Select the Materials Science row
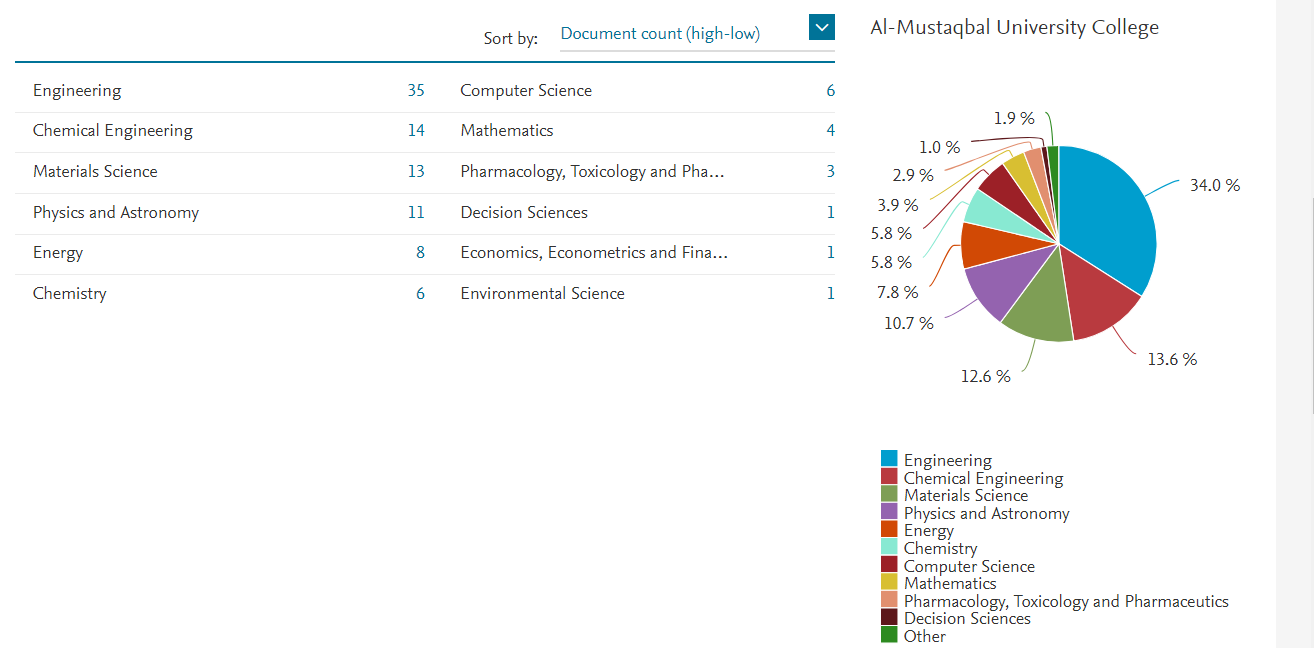This screenshot has width=1314, height=648. click(95, 172)
